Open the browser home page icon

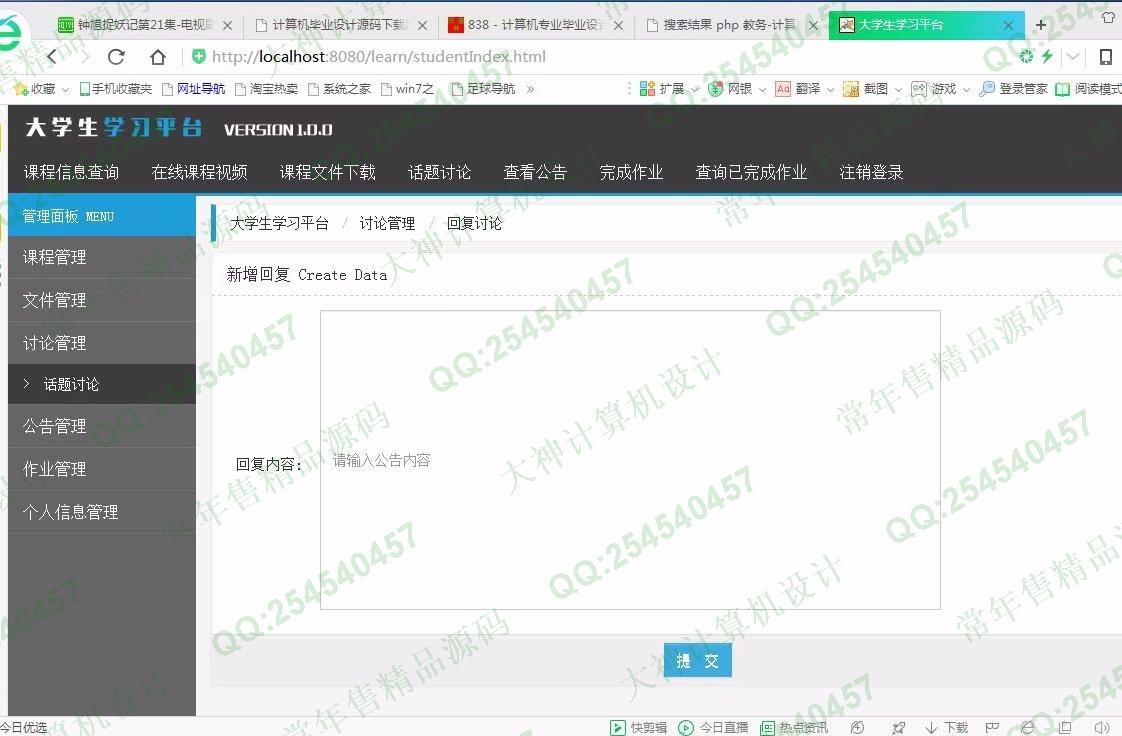pos(157,57)
